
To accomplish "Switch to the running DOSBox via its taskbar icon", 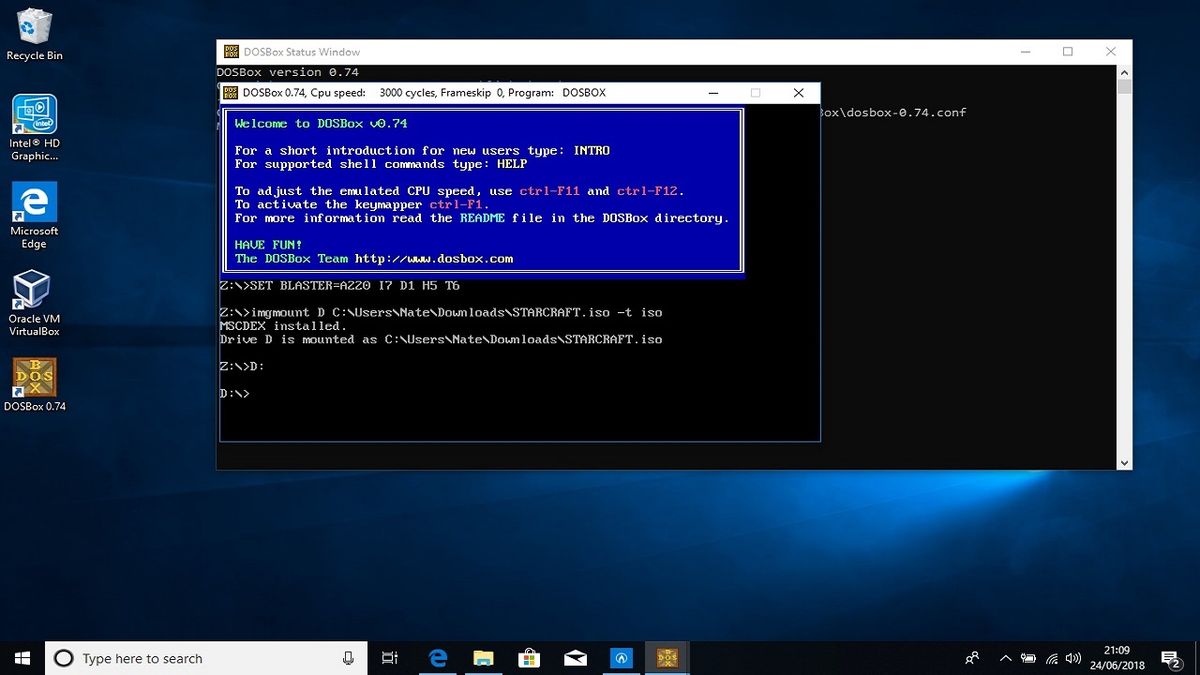I will (666, 657).
